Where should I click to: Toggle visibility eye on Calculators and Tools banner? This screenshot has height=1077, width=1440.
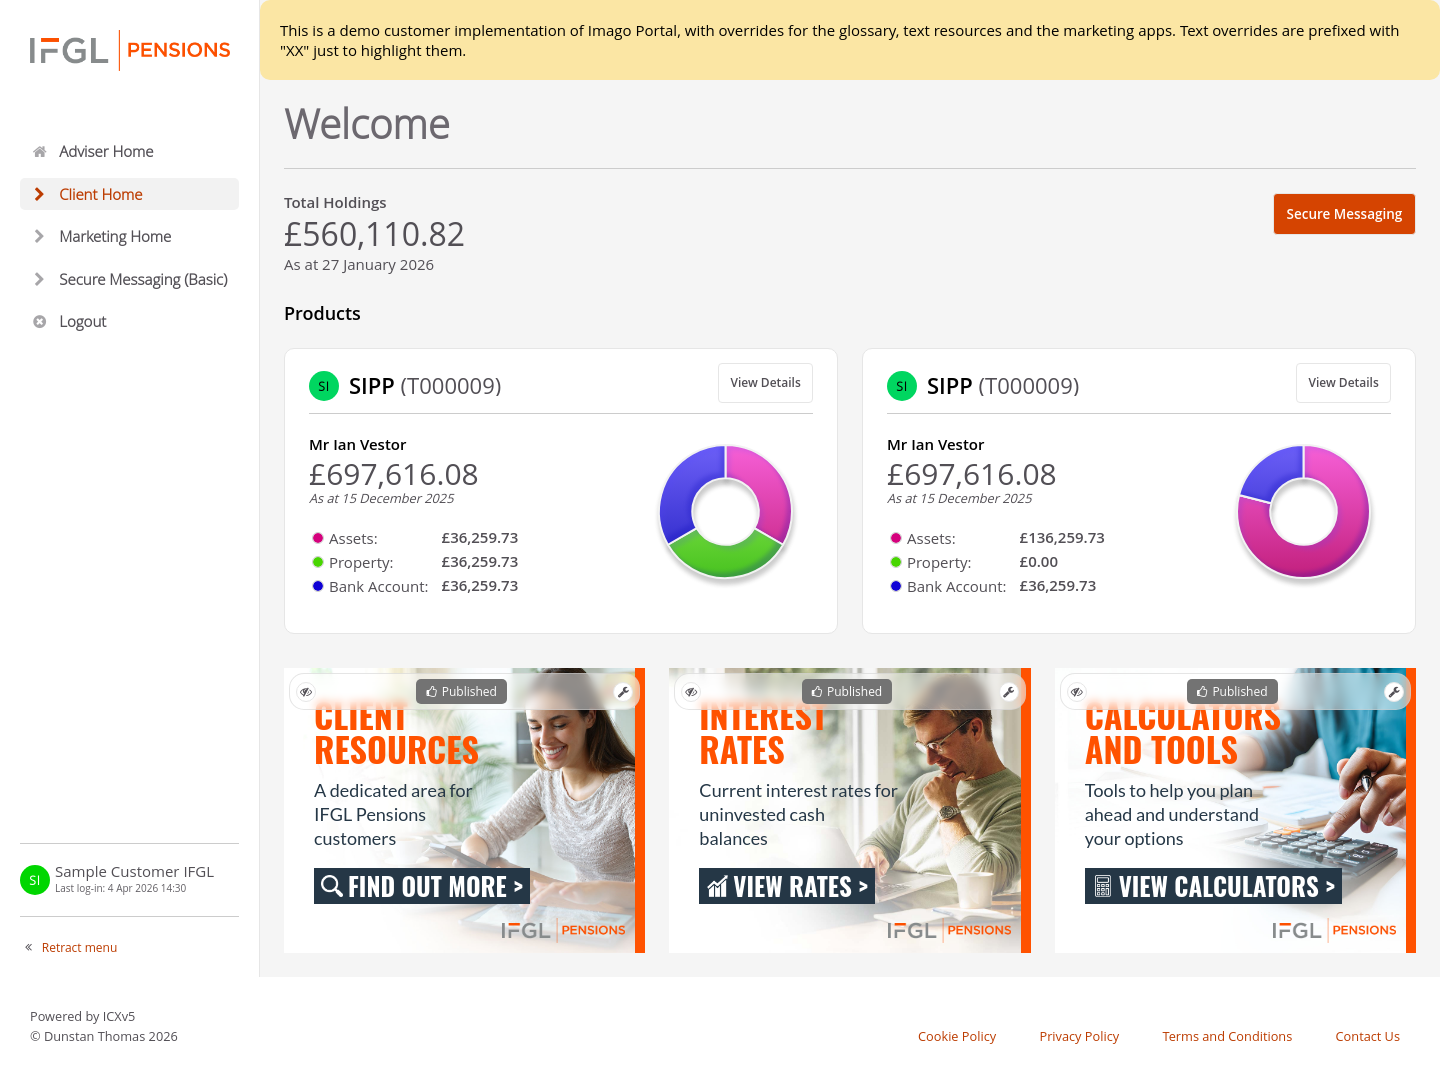pos(1077,692)
